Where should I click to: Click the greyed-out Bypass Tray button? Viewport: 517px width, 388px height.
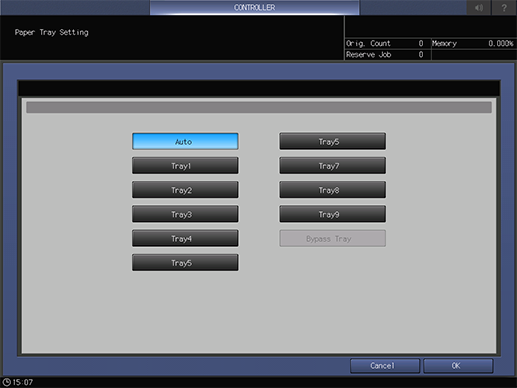[332, 238]
